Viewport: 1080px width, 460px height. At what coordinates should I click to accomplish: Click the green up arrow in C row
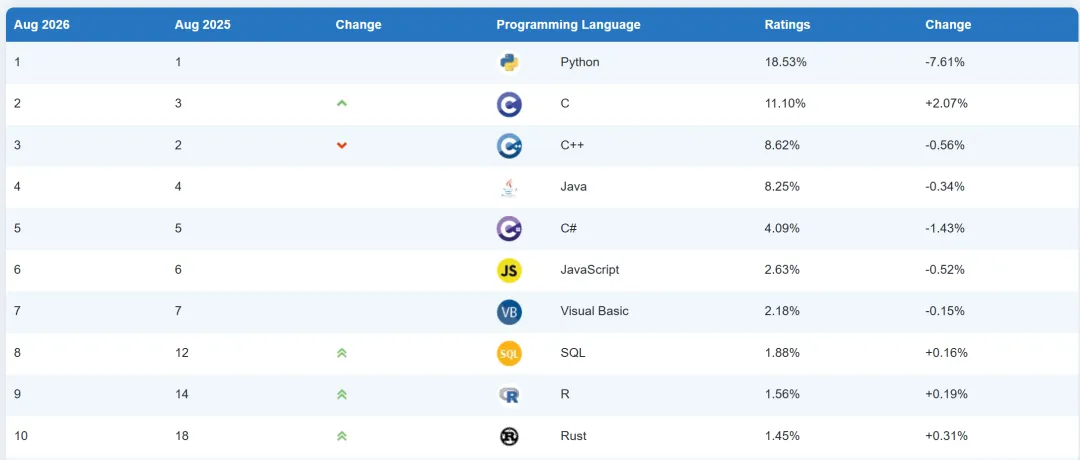point(342,103)
